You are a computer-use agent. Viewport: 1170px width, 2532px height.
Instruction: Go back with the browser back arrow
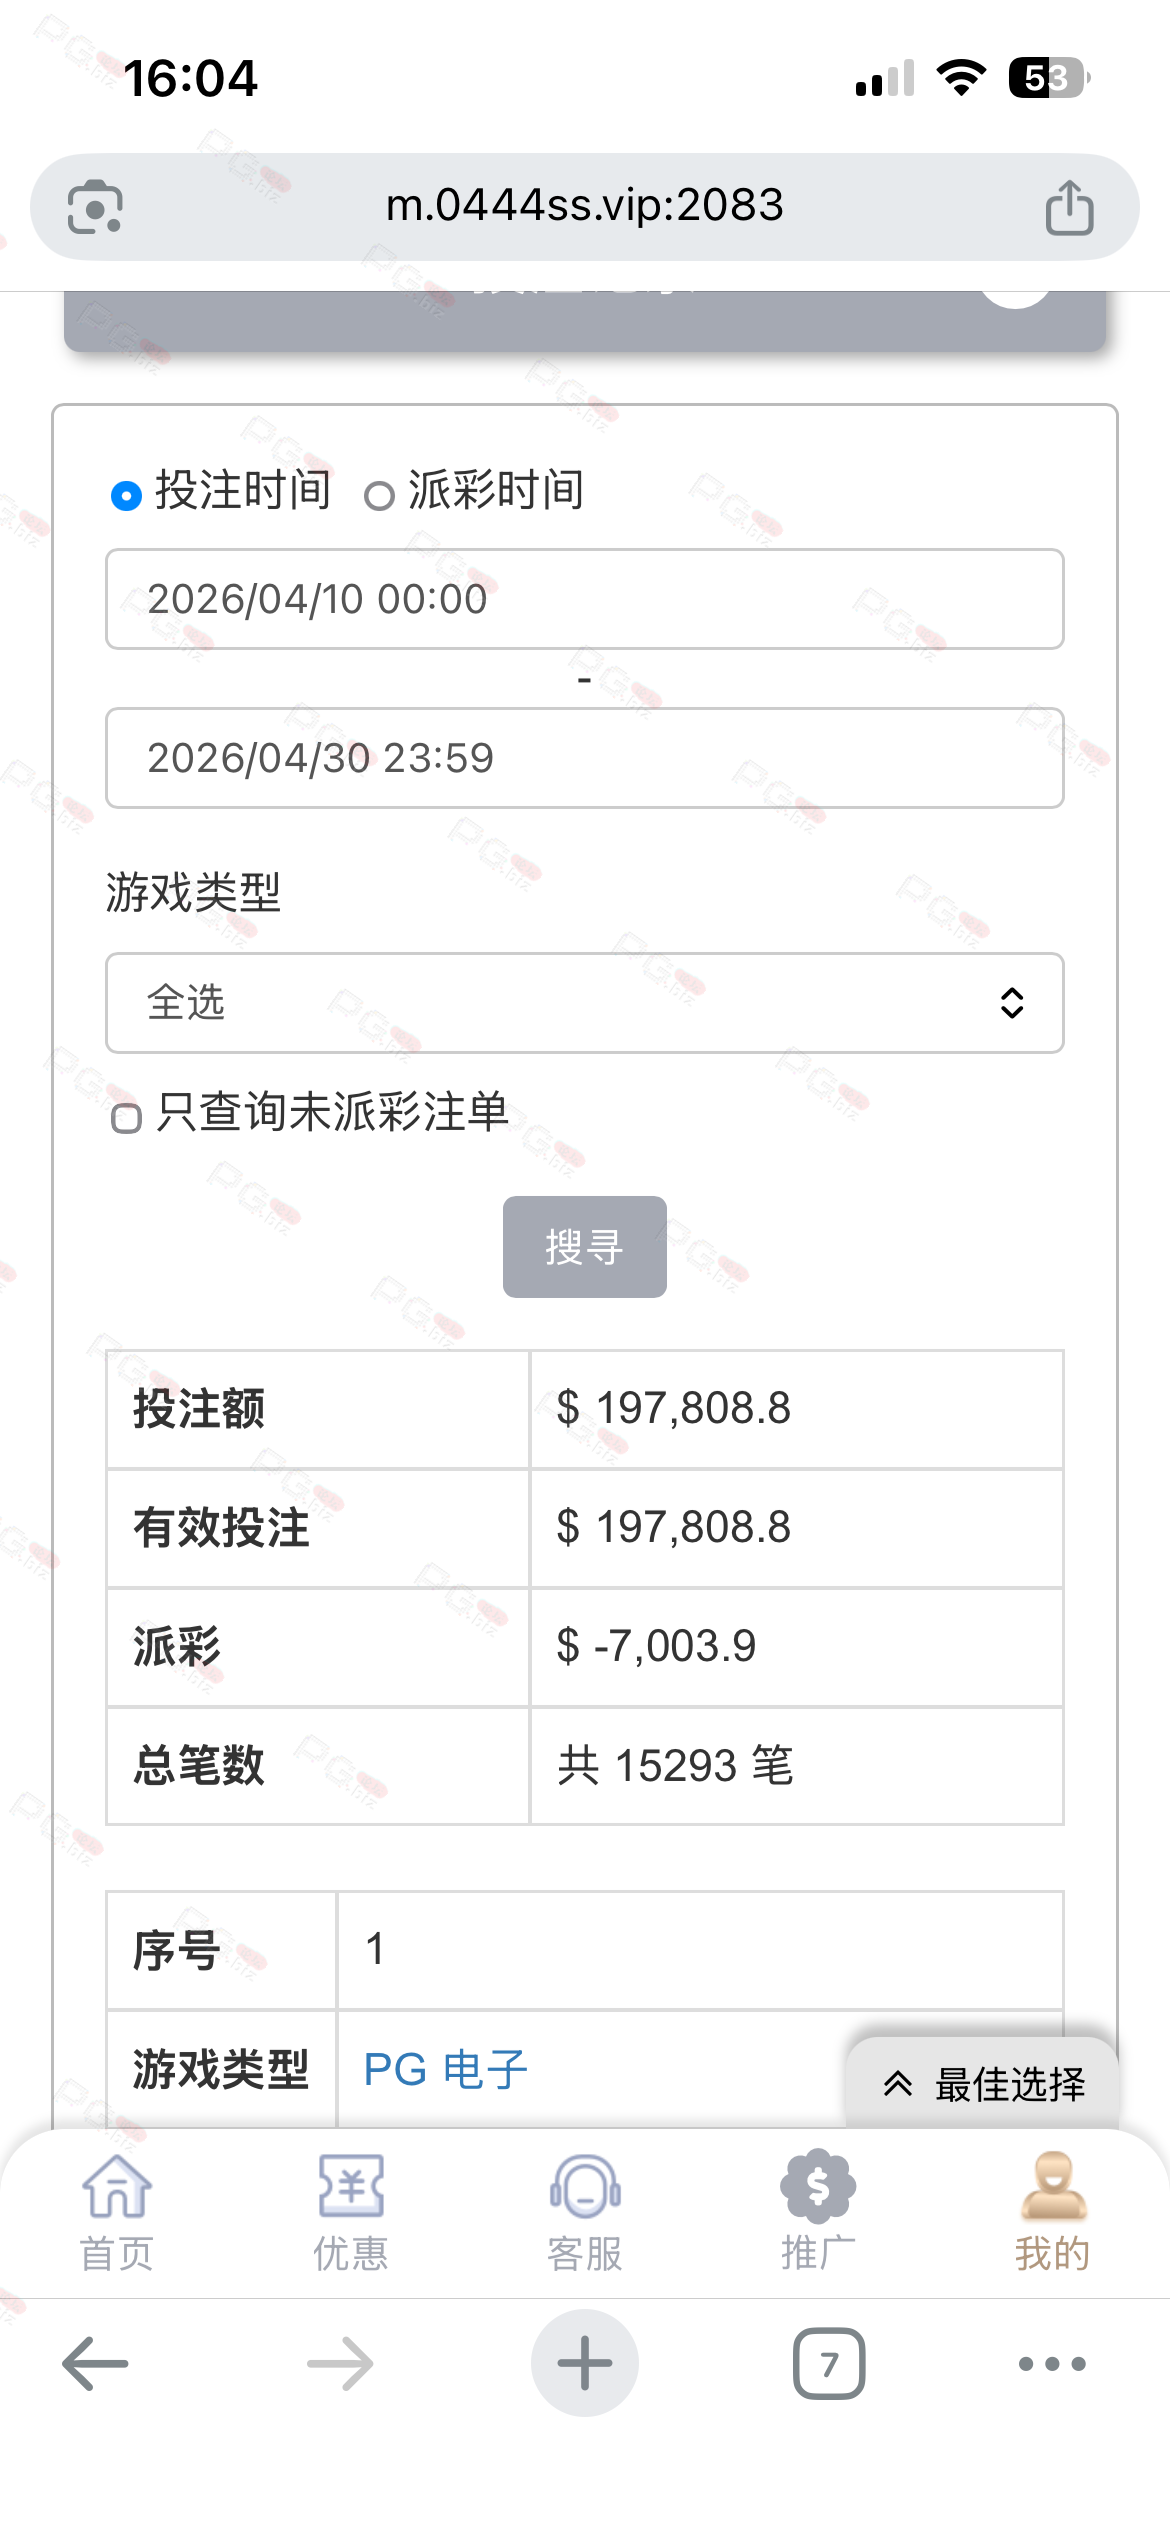point(95,2364)
